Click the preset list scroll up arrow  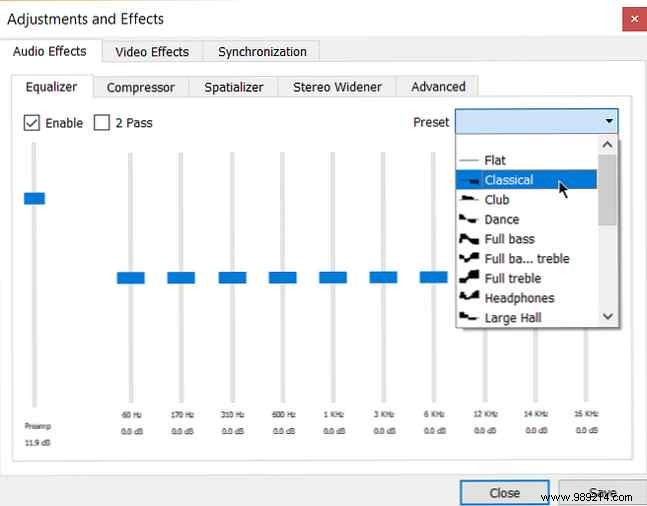[x=607, y=145]
